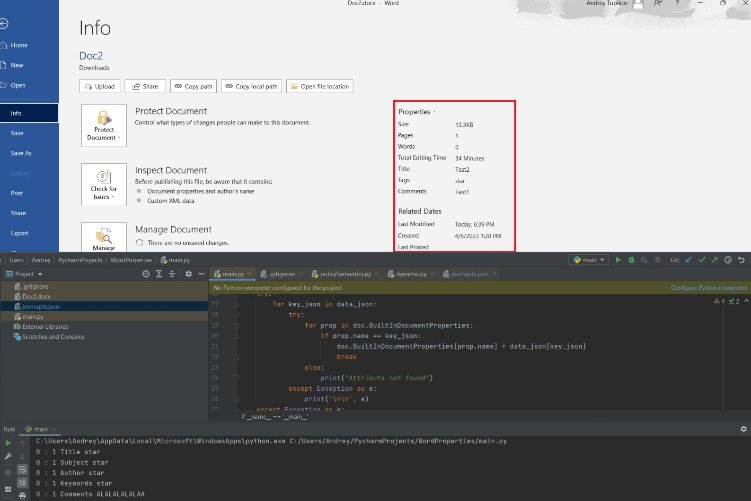Click the Word account user picture icon
The image size is (751, 501).
638,4
